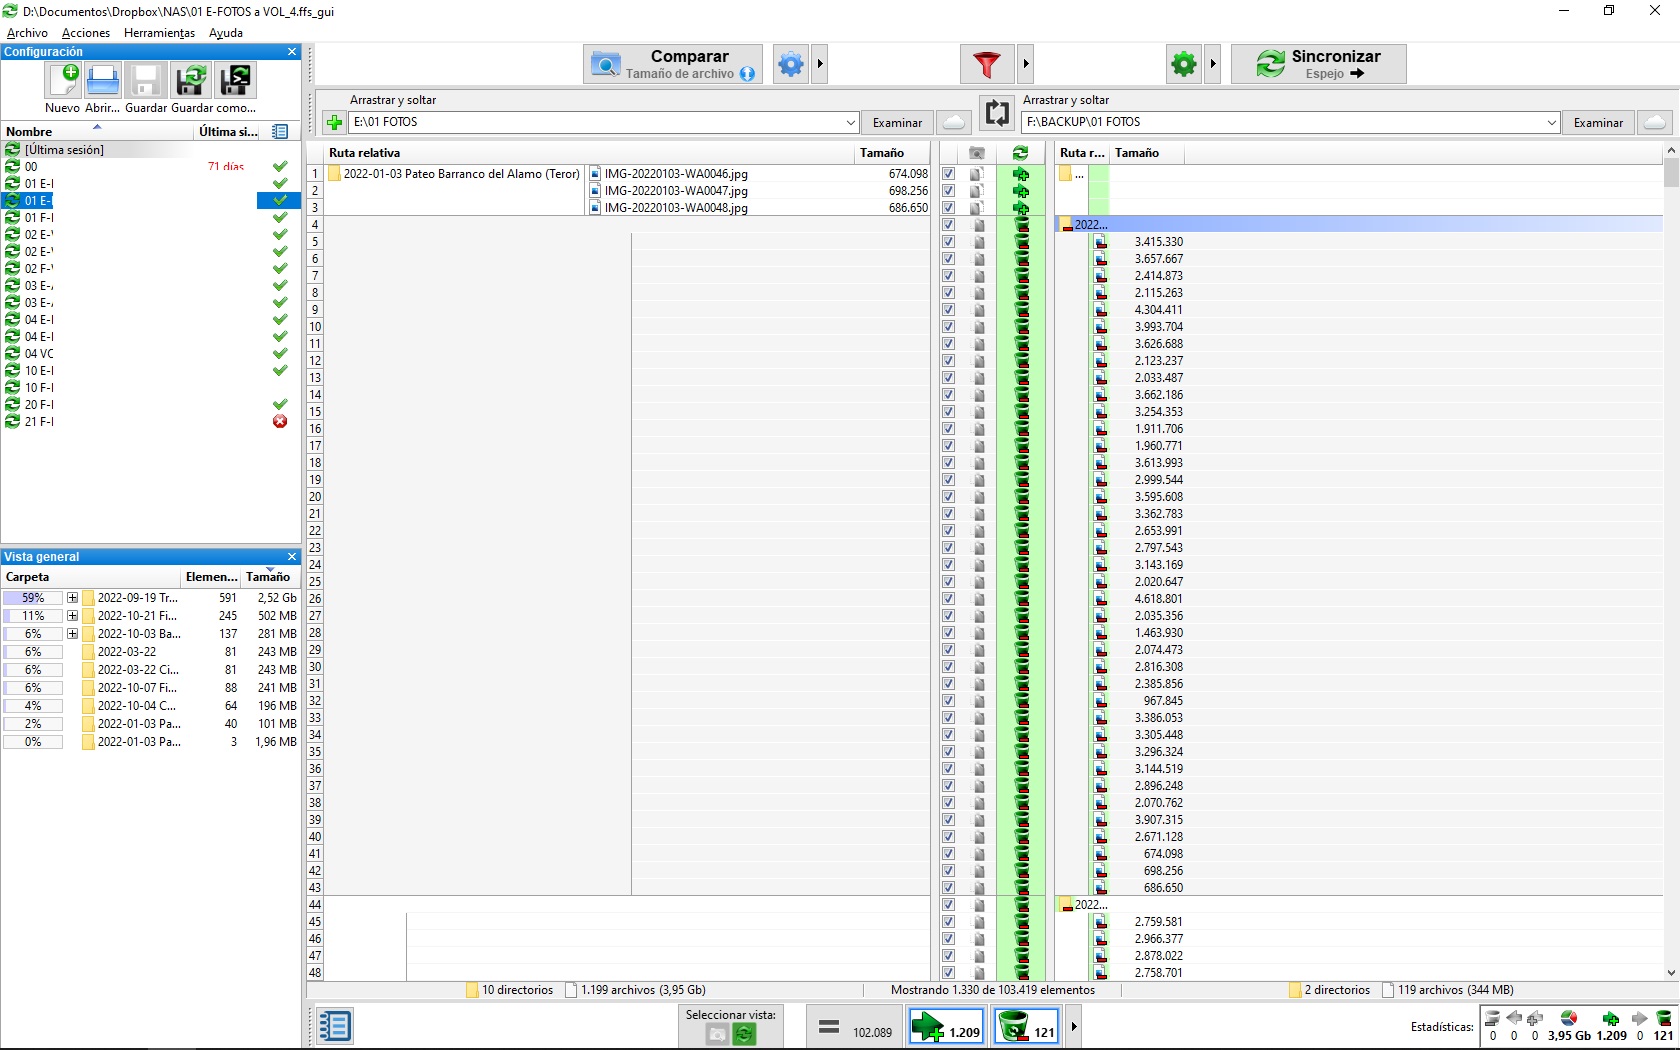Screen dimensions: 1680x1050
Task: Open synchronization settings green gear
Action: [x=1184, y=65]
